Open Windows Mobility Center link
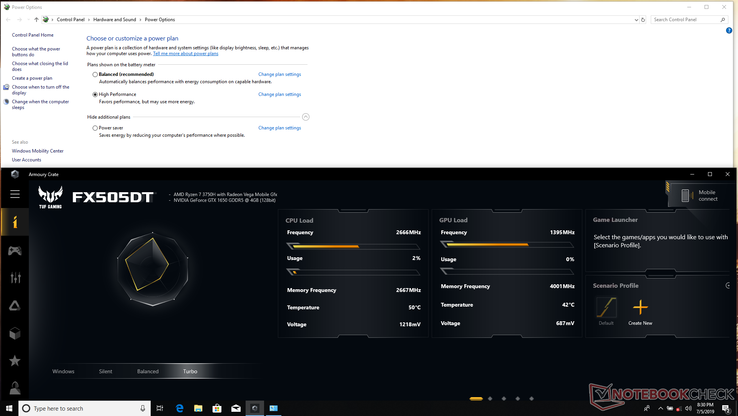Viewport: 738px width, 416px height. [38, 151]
